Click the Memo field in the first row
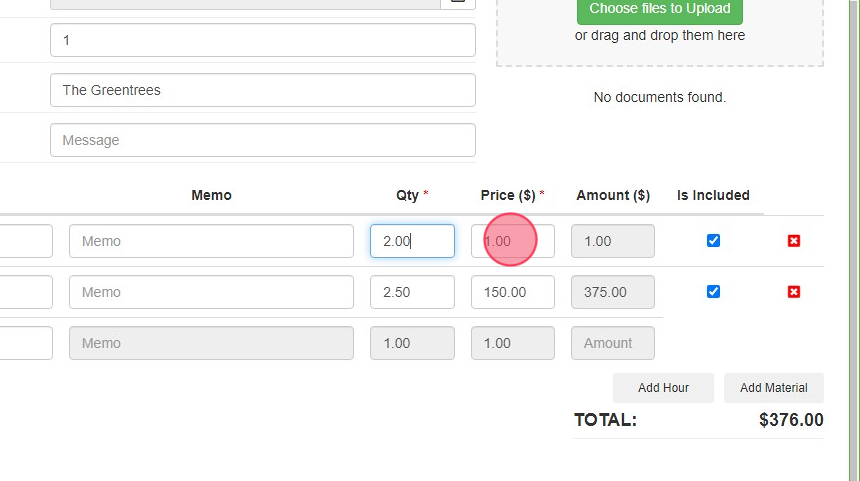This screenshot has height=481, width=860. point(211,241)
